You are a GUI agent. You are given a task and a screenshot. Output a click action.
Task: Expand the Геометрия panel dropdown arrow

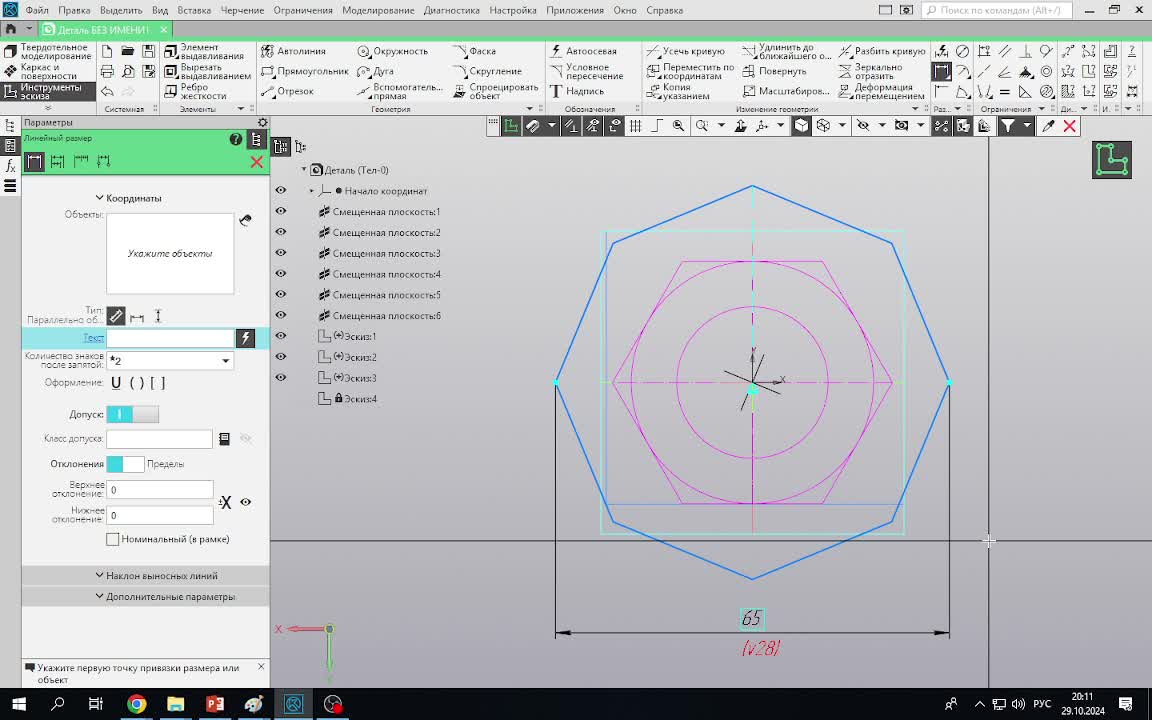click(530, 109)
